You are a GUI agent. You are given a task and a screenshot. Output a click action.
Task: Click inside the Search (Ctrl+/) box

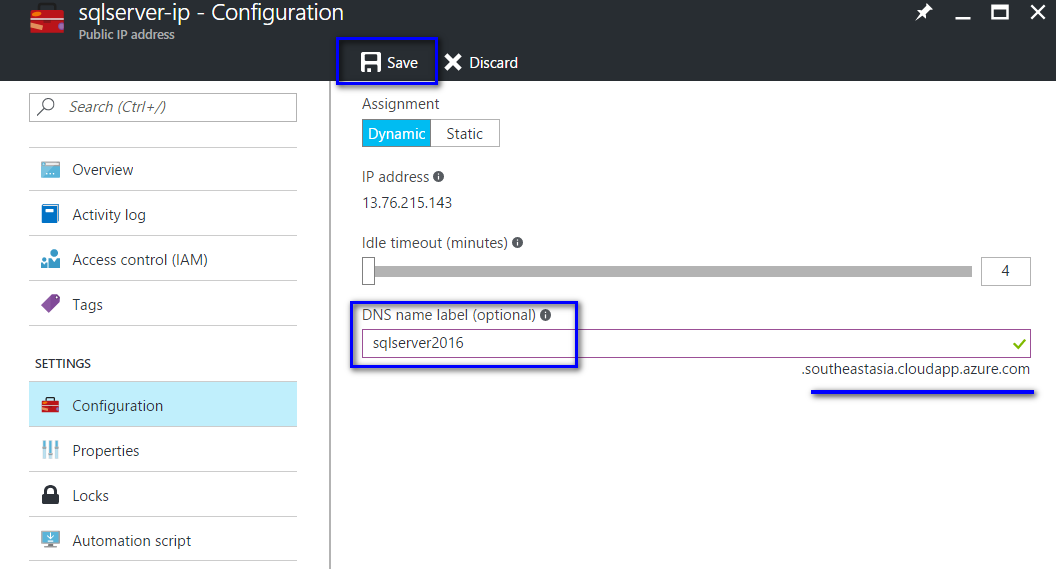coord(163,107)
